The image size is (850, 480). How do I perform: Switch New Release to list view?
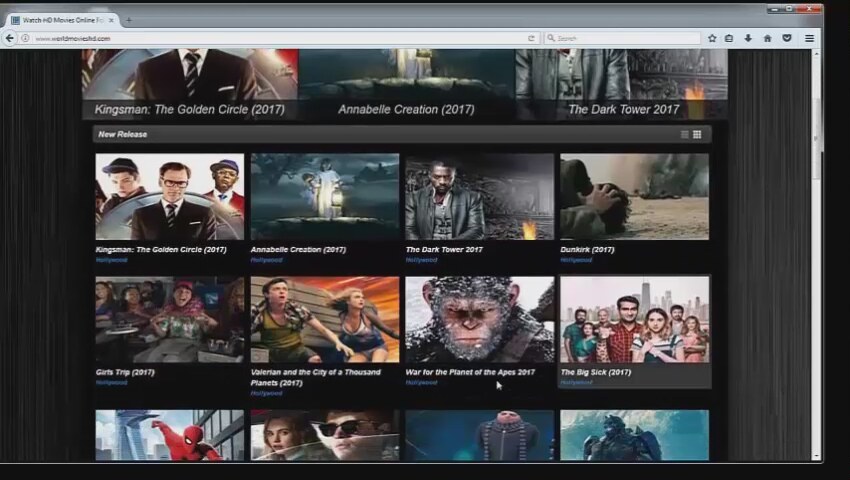click(x=685, y=135)
